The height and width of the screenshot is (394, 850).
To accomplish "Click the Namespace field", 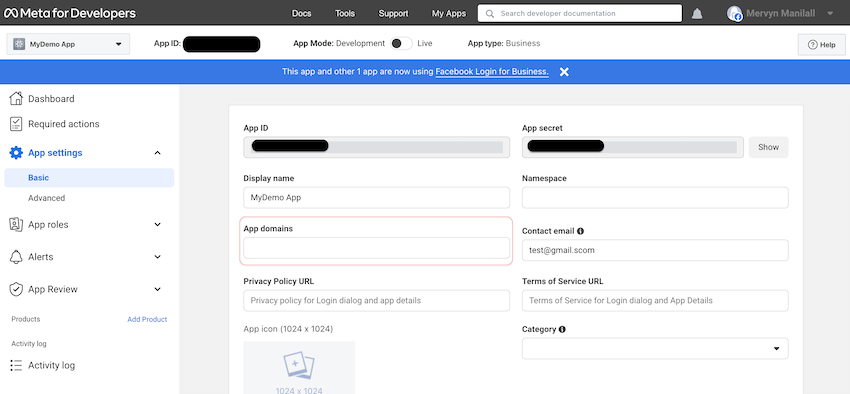I will [655, 198].
